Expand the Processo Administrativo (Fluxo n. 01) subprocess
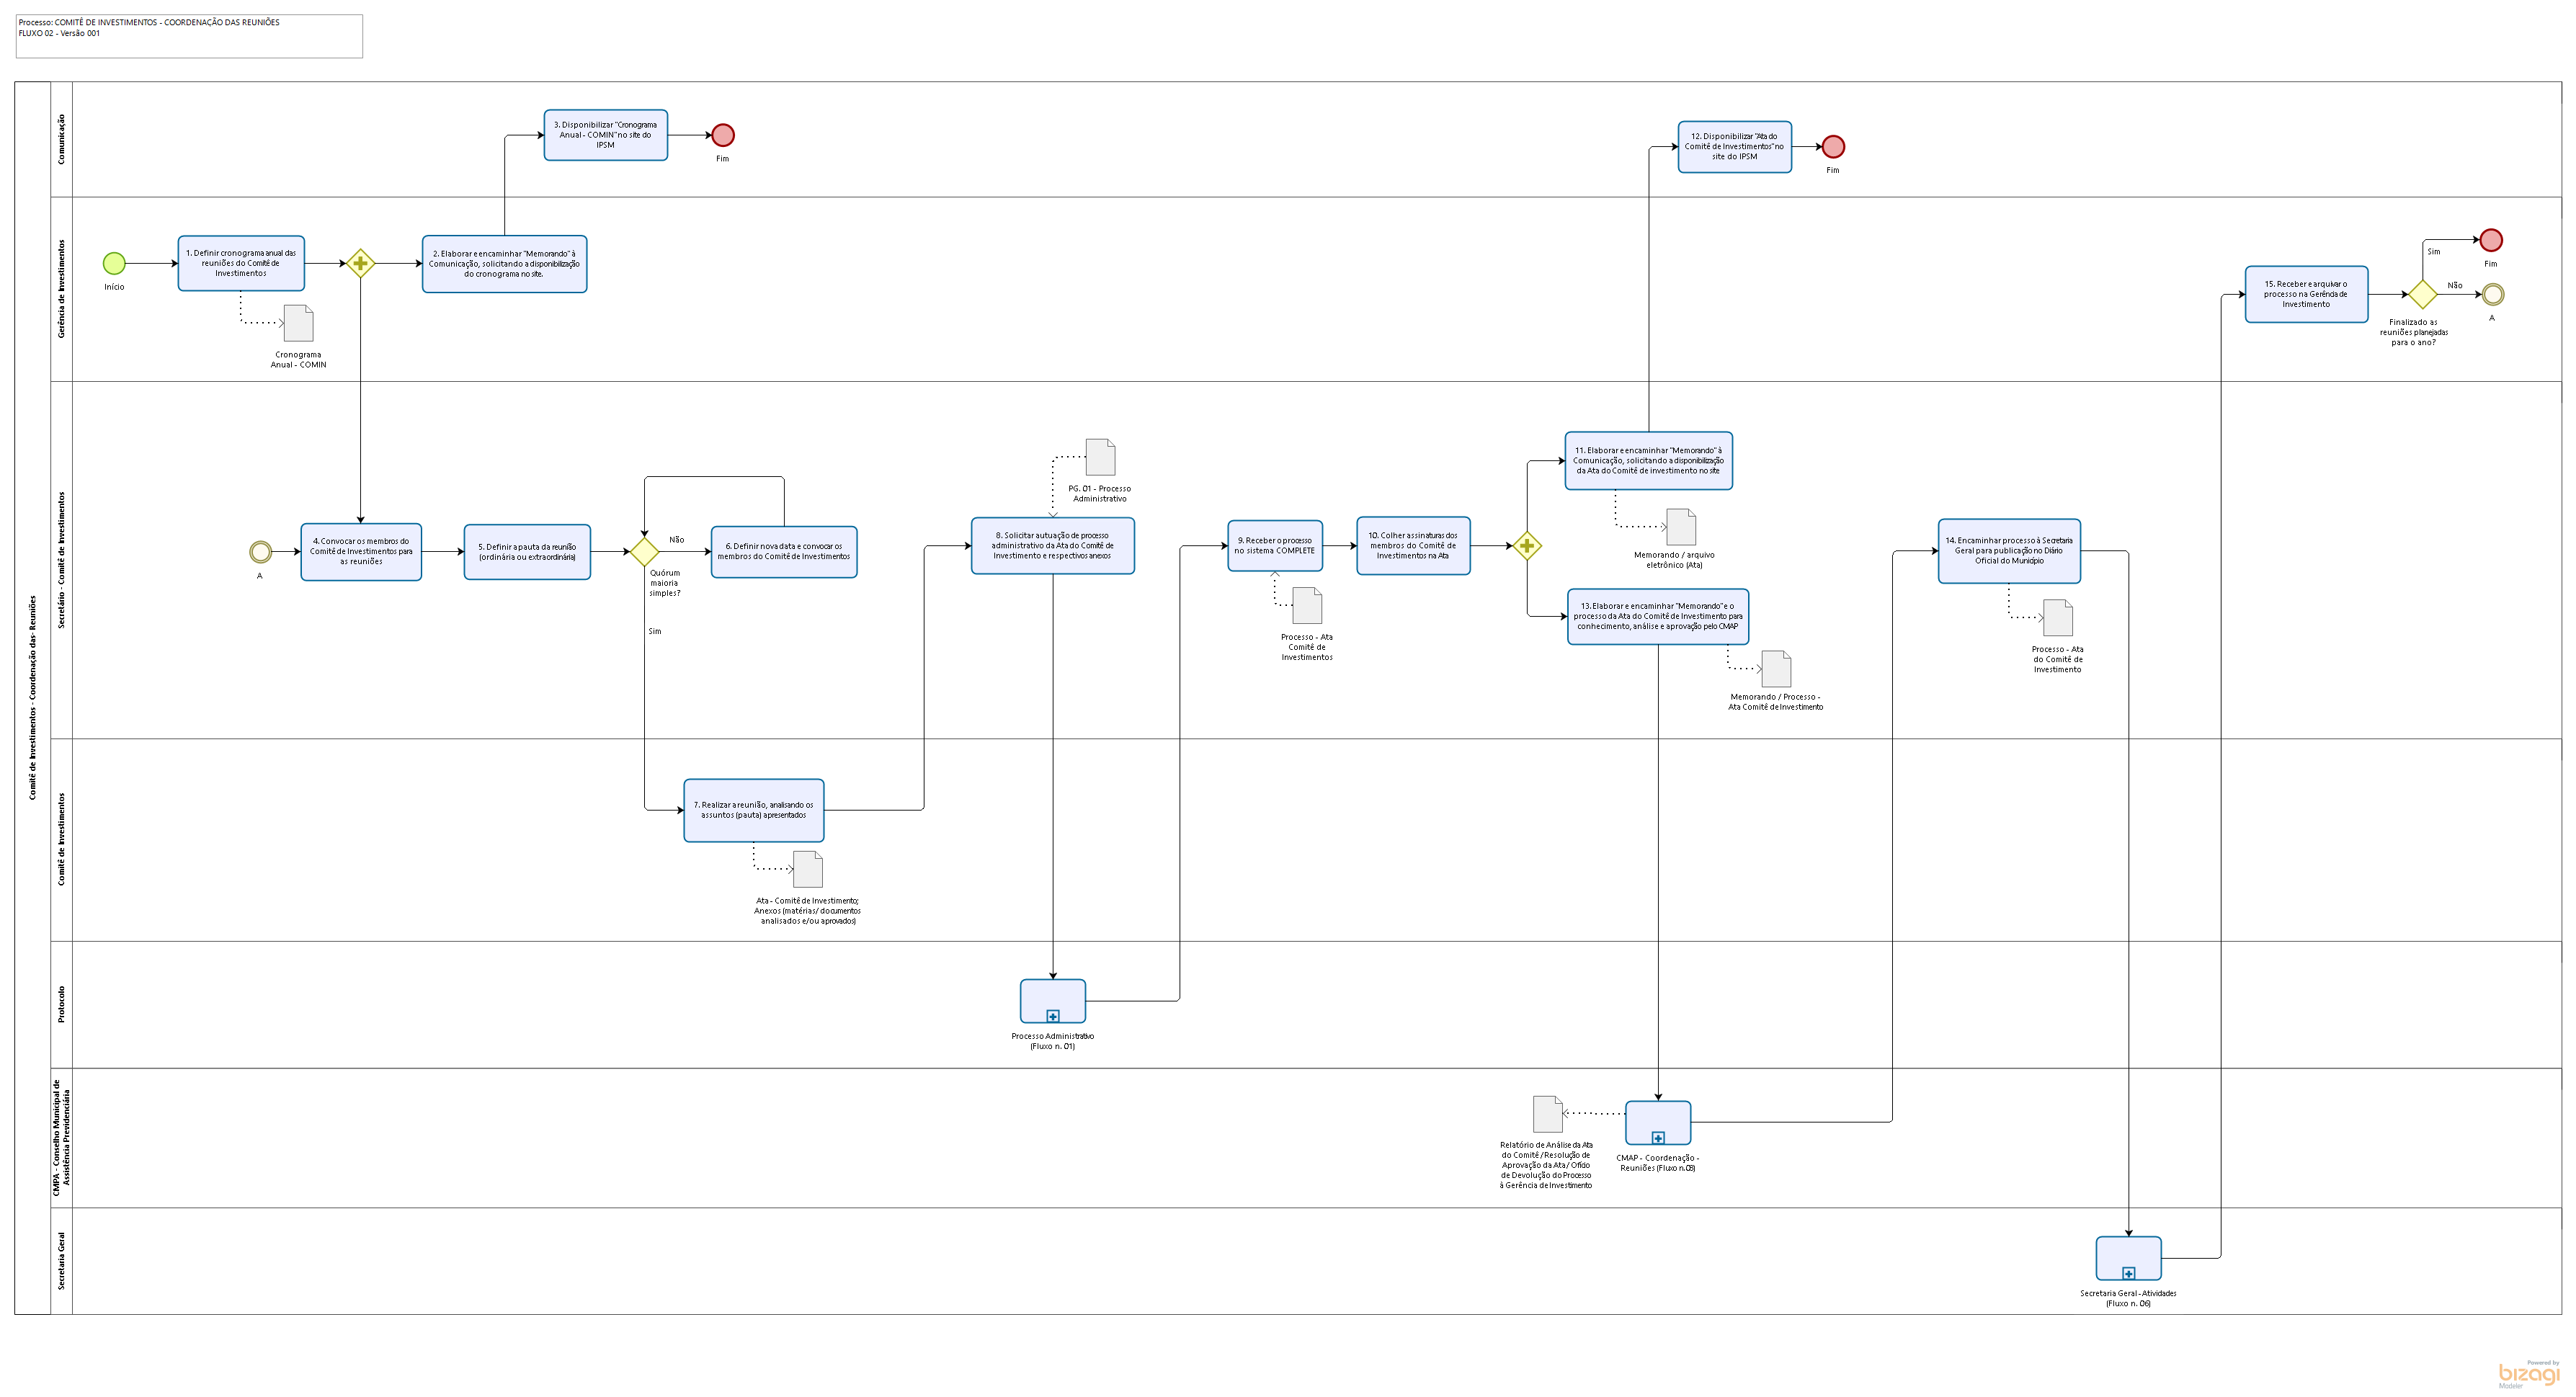 pyautogui.click(x=1052, y=1016)
